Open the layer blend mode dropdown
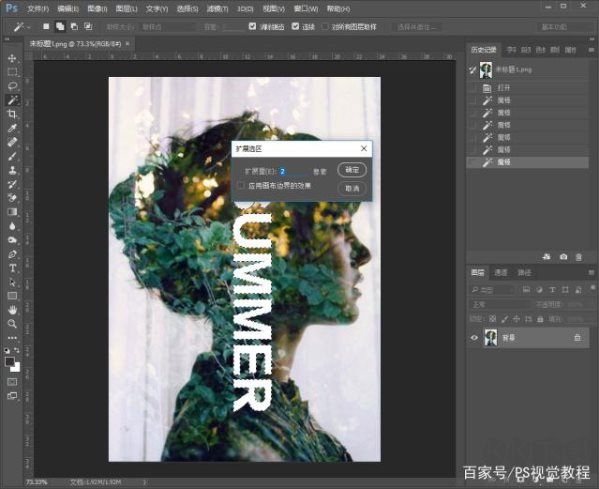Viewport: 599px width, 489px height. point(500,304)
